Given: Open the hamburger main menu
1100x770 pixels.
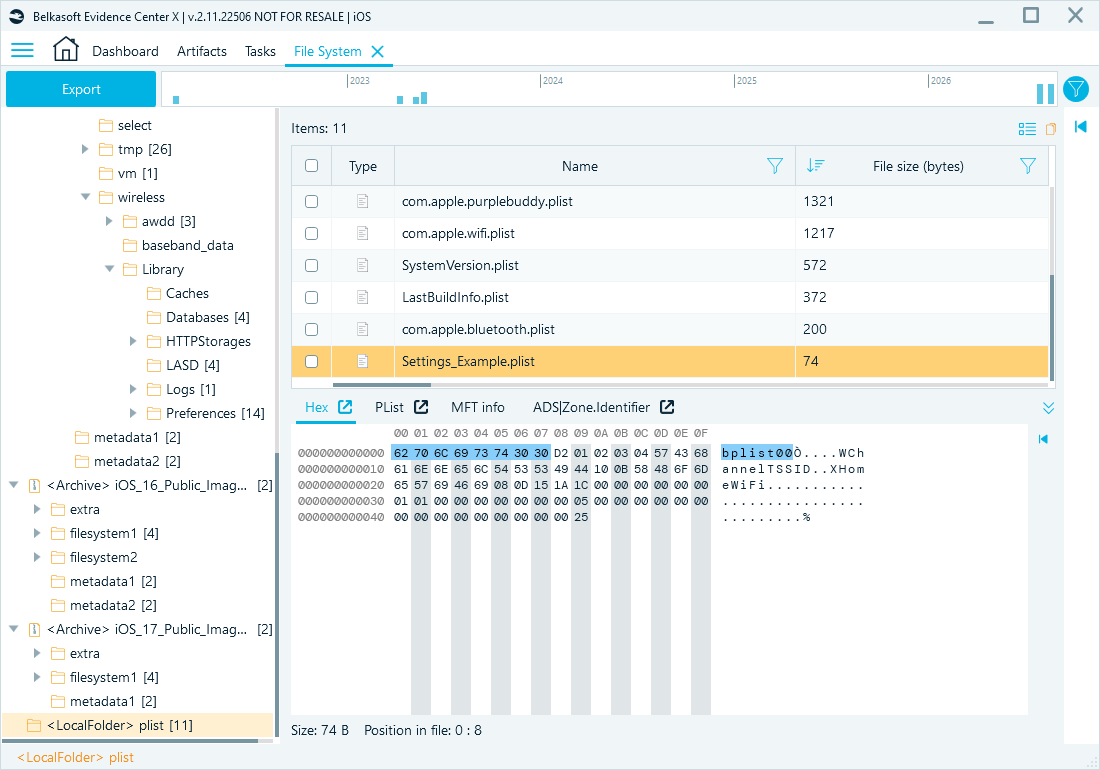Looking at the screenshot, I should (22, 50).
